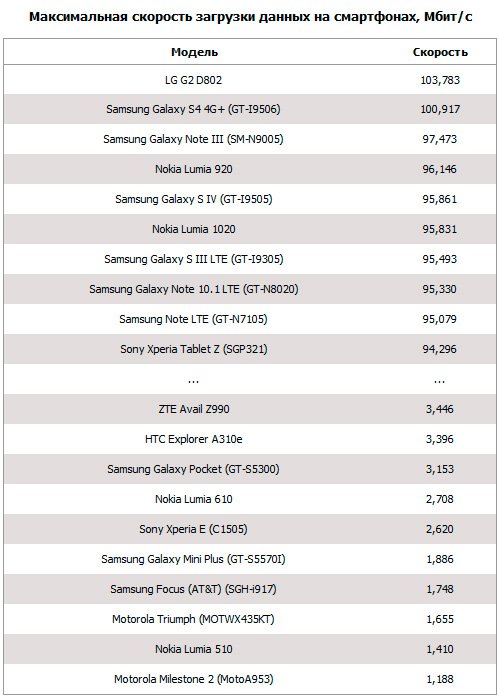Click the Скорость column header
499x697 pixels.
coord(440,52)
